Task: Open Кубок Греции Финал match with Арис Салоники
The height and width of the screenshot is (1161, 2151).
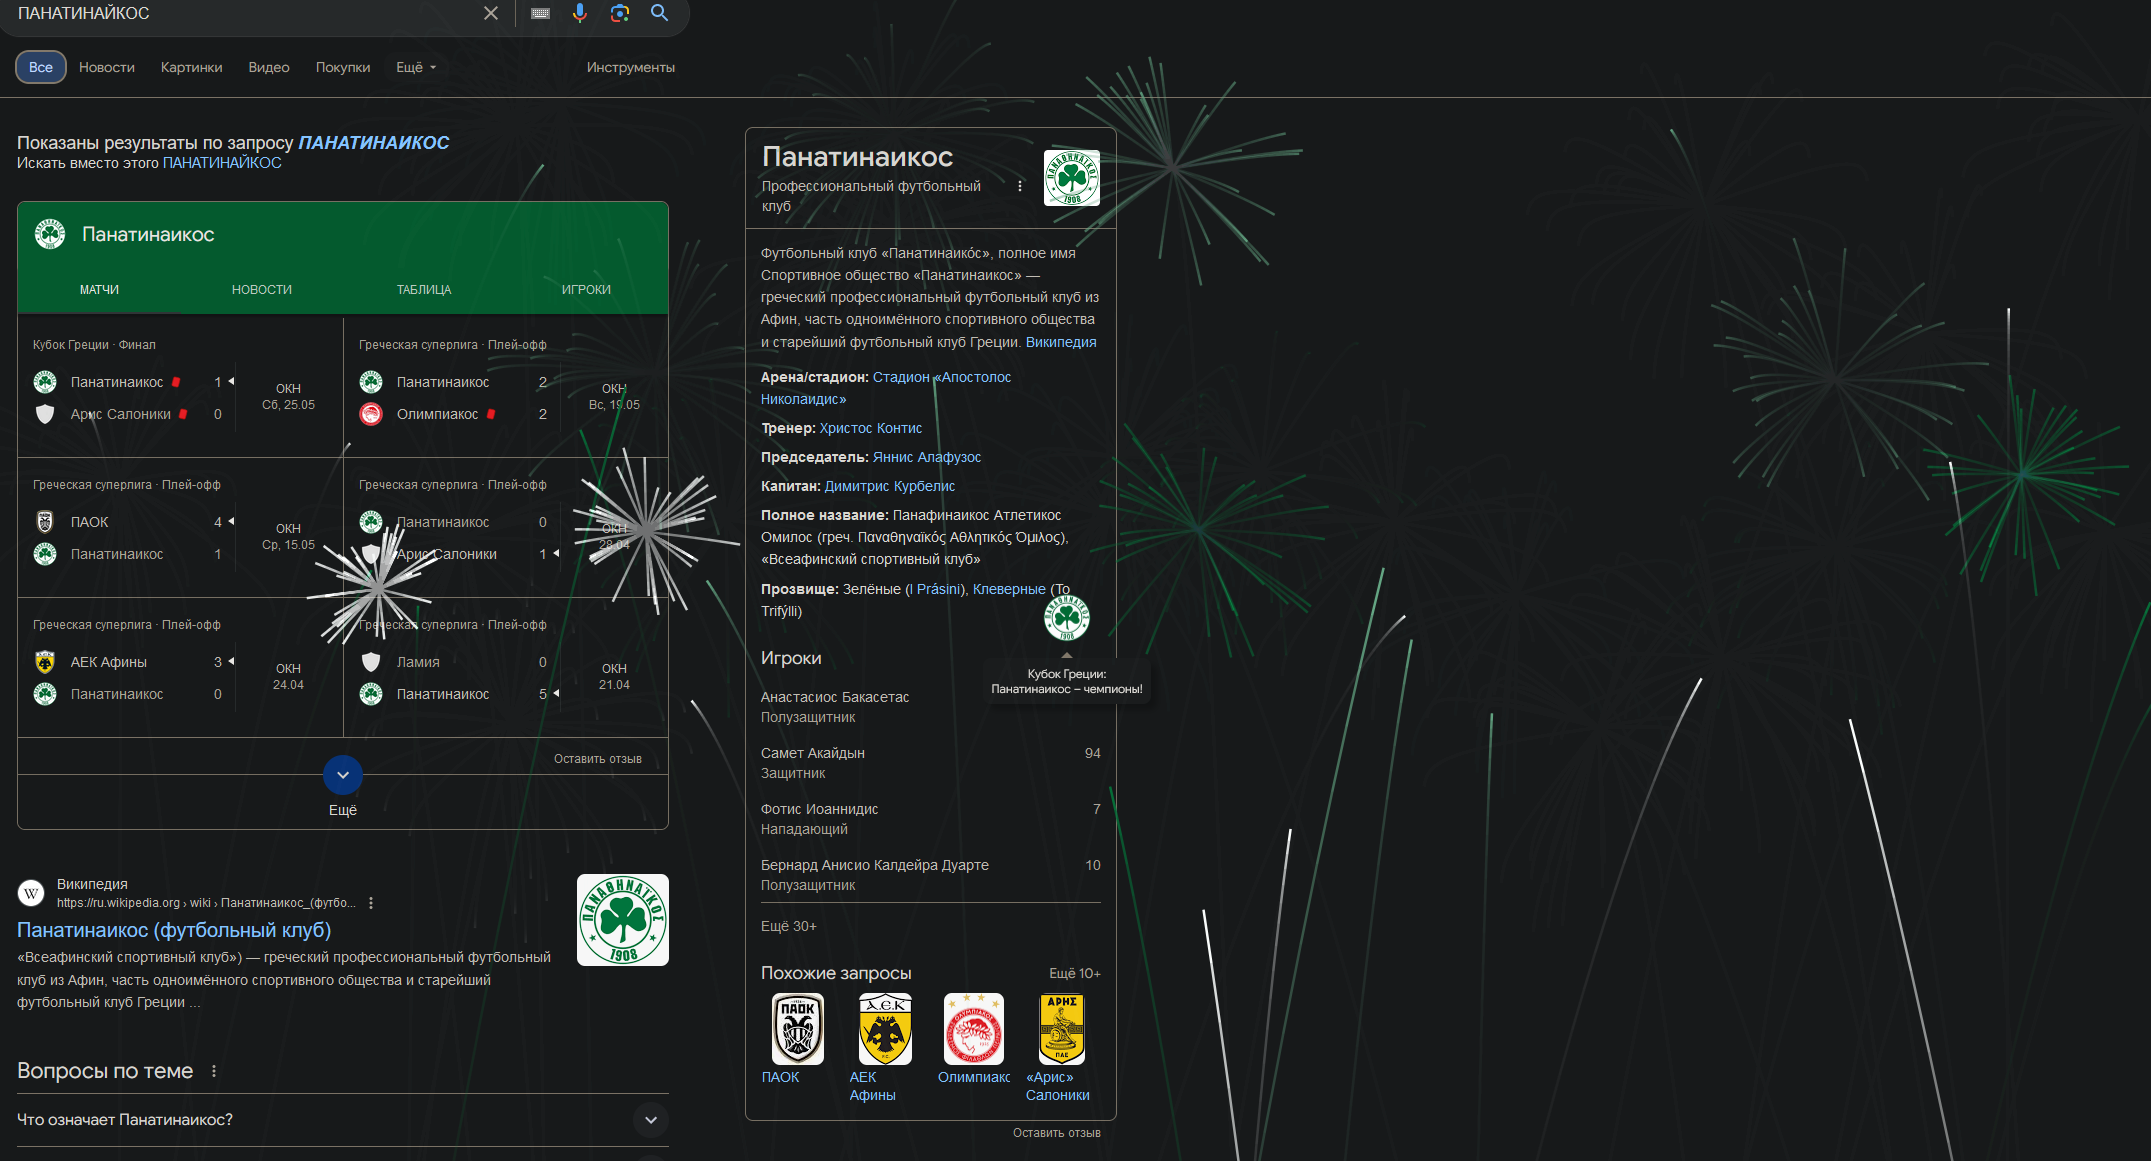Action: [x=180, y=388]
